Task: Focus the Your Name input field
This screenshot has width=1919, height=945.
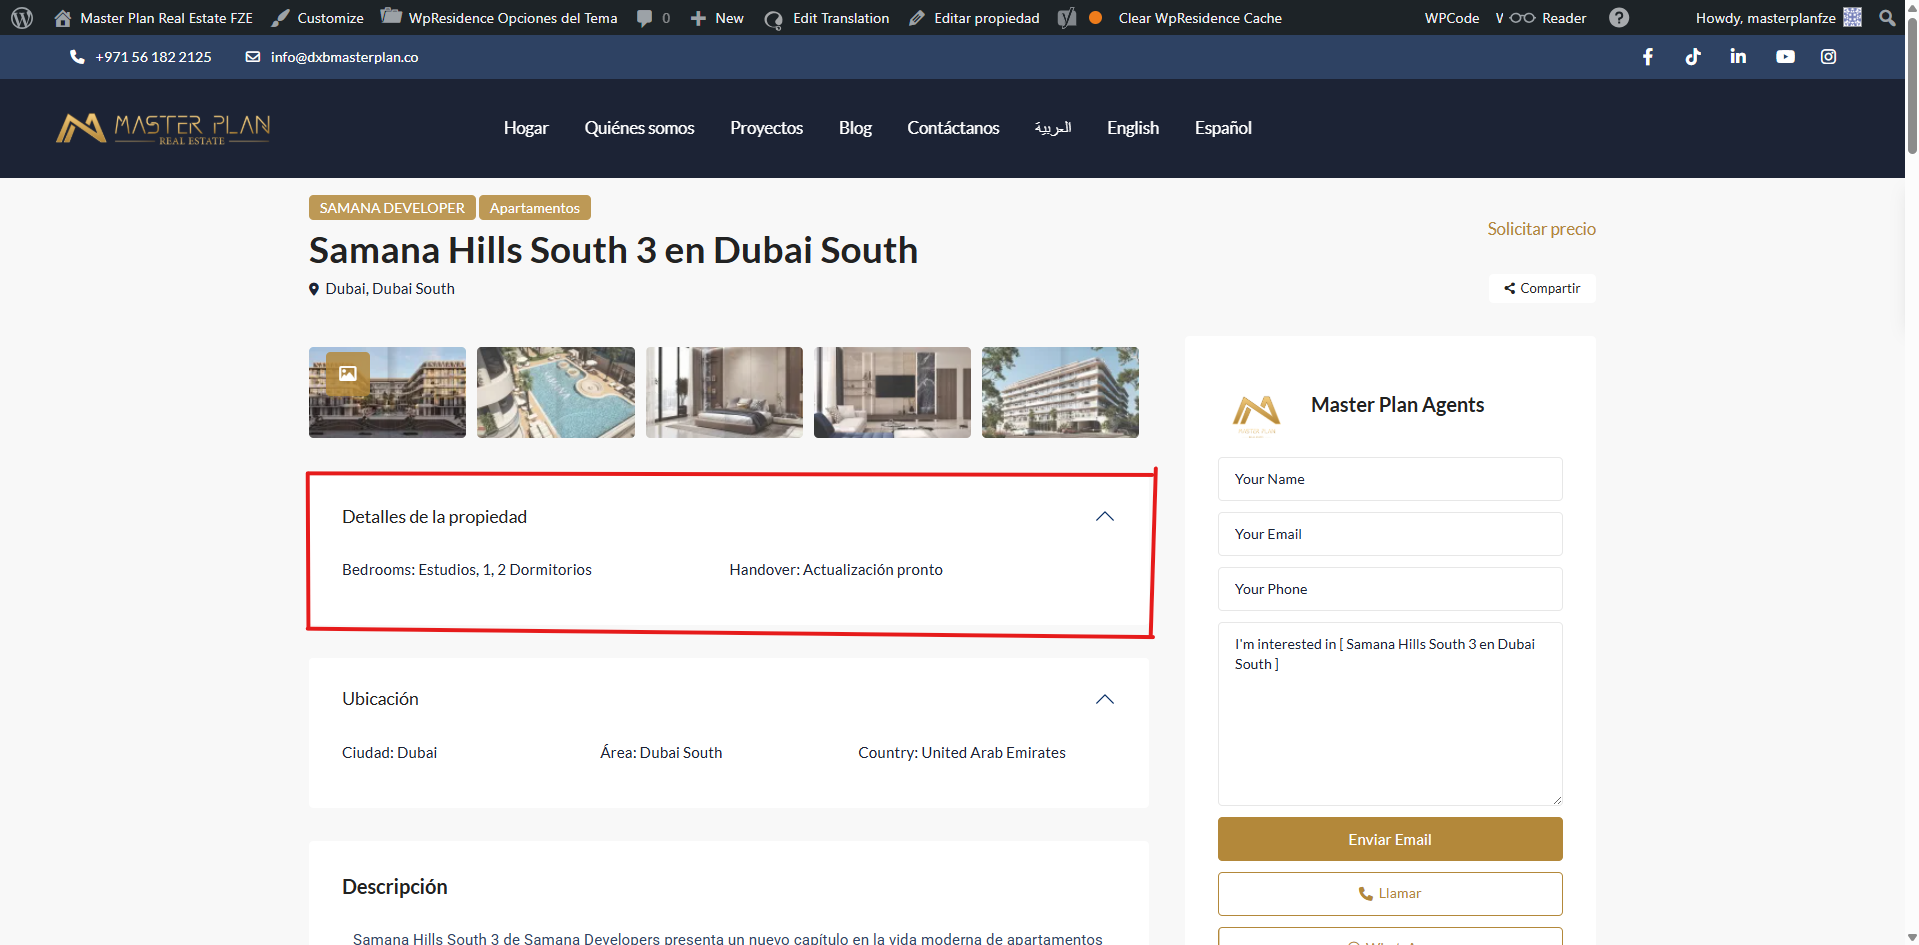Action: [1389, 479]
